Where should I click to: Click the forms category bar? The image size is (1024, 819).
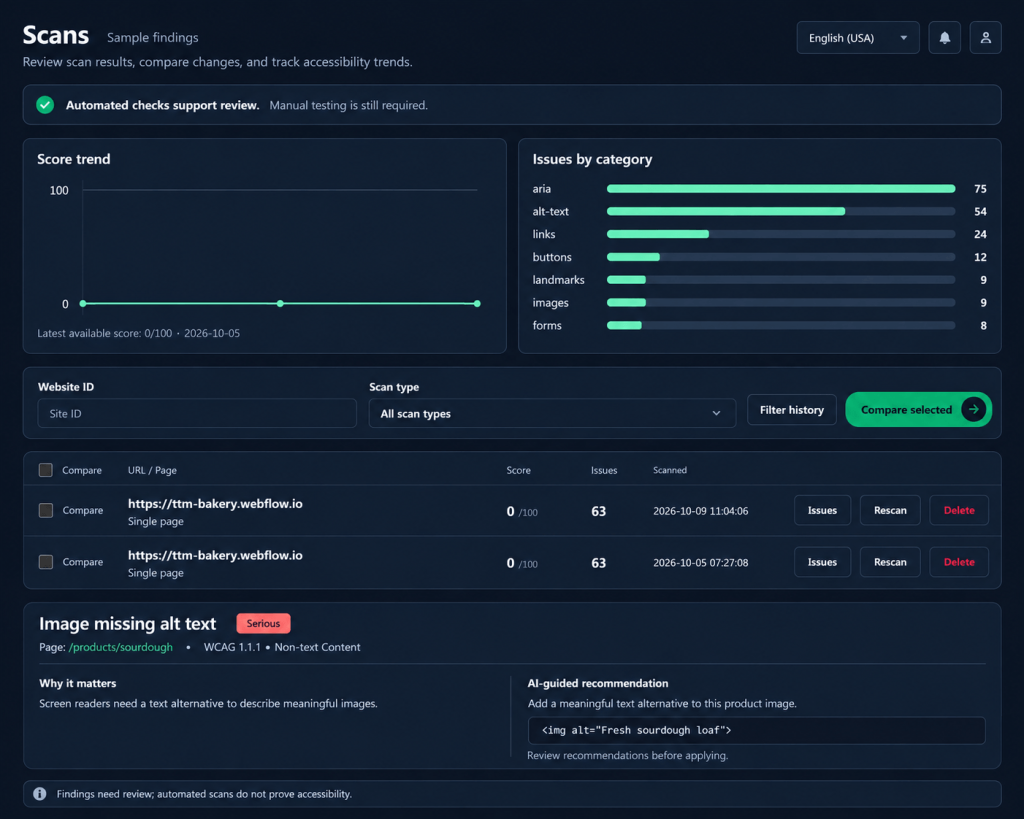[x=781, y=325]
